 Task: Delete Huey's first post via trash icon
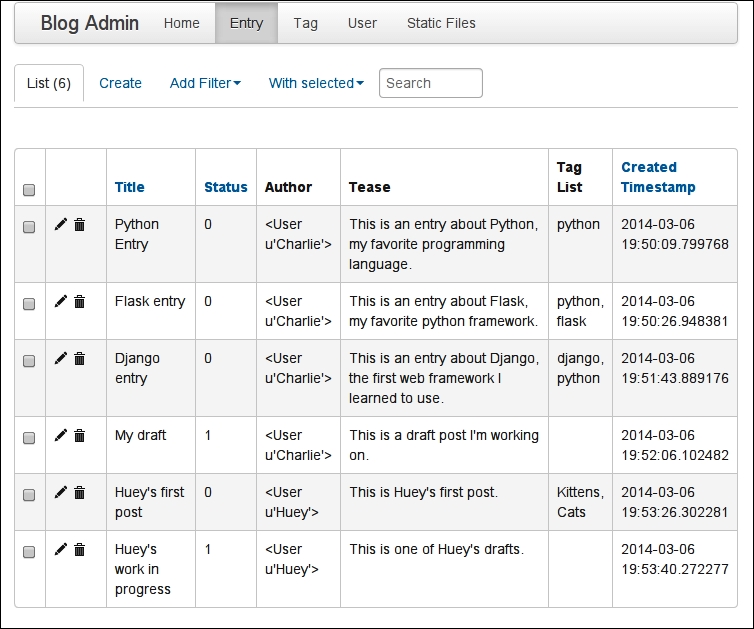[79, 492]
